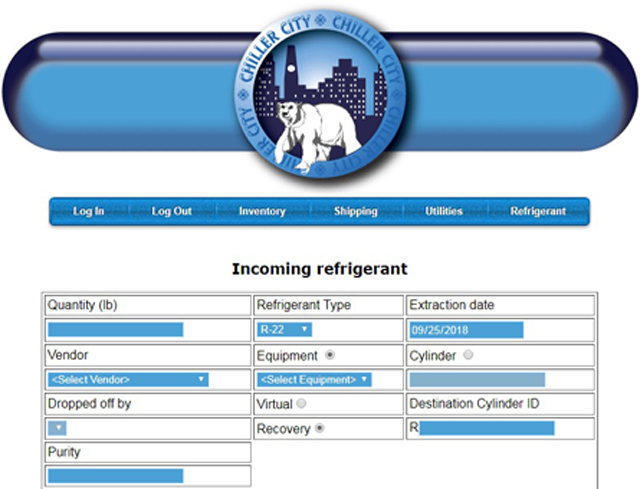640x489 pixels.
Task: Select the Virtual radio button
Action: (x=301, y=404)
